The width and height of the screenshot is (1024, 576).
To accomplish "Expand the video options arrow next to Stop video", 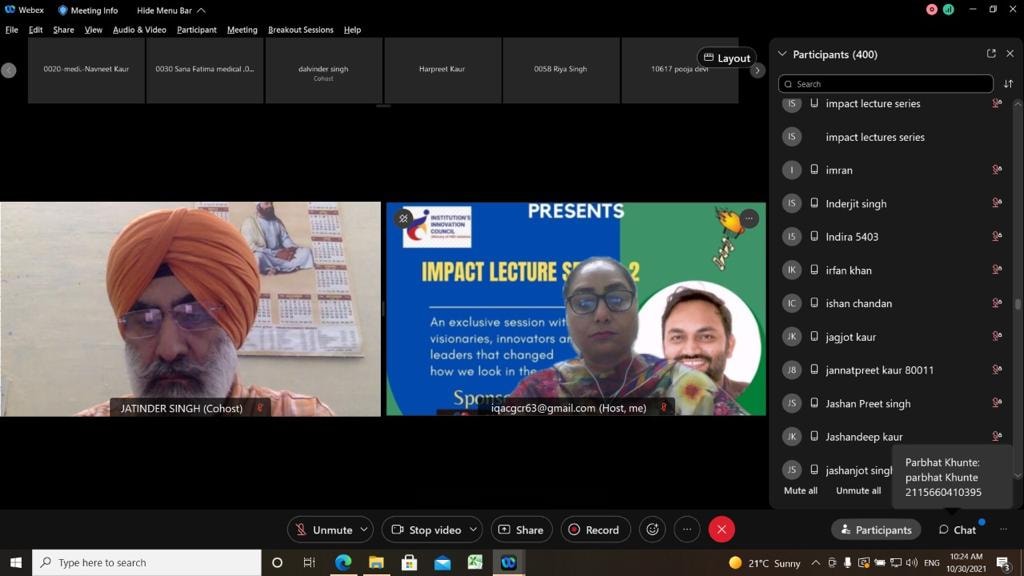I will tap(473, 530).
